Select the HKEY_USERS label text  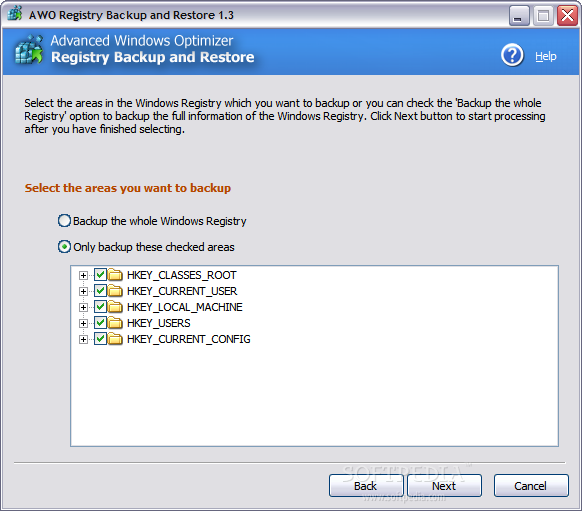tap(158, 323)
